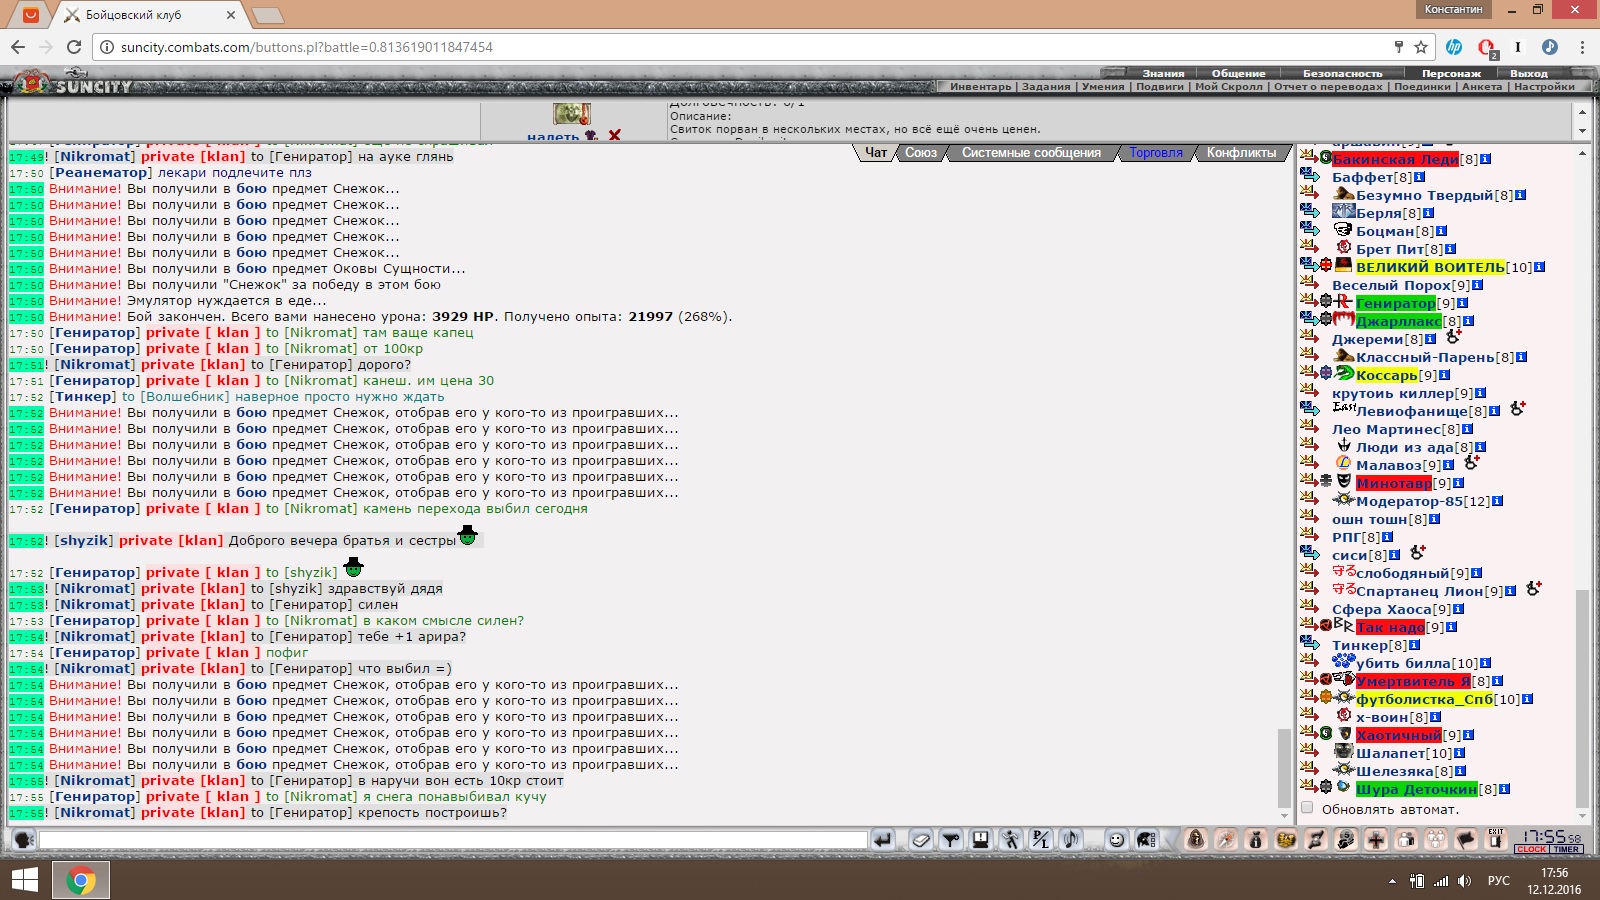Open the Чат tab

[x=876, y=153]
